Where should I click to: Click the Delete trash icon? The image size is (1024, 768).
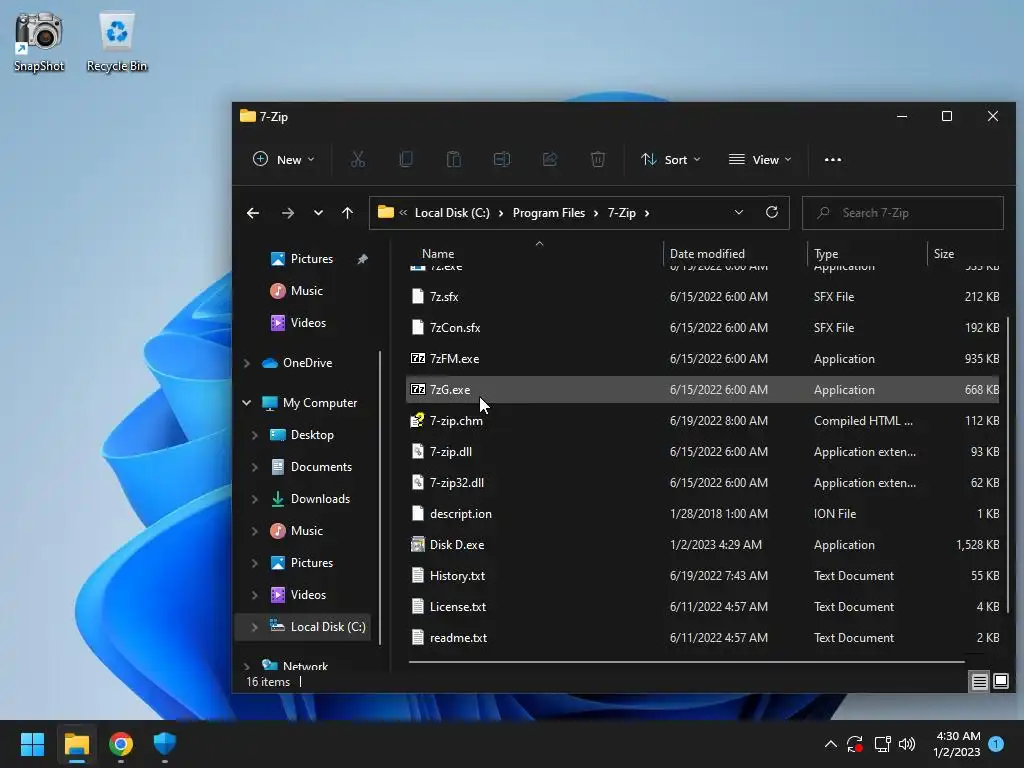tap(598, 159)
